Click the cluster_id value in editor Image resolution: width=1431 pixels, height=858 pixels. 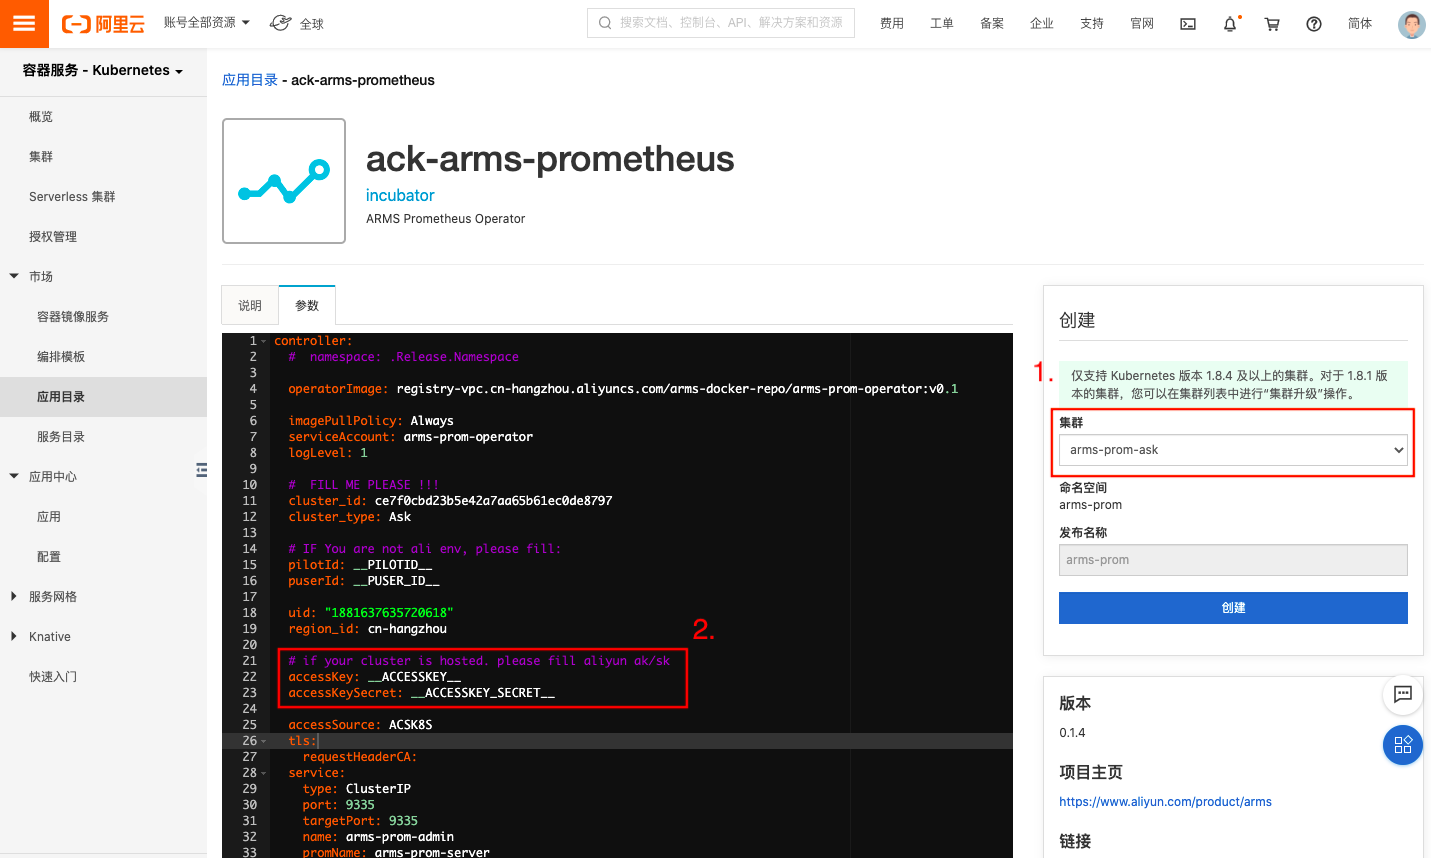[x=493, y=501]
